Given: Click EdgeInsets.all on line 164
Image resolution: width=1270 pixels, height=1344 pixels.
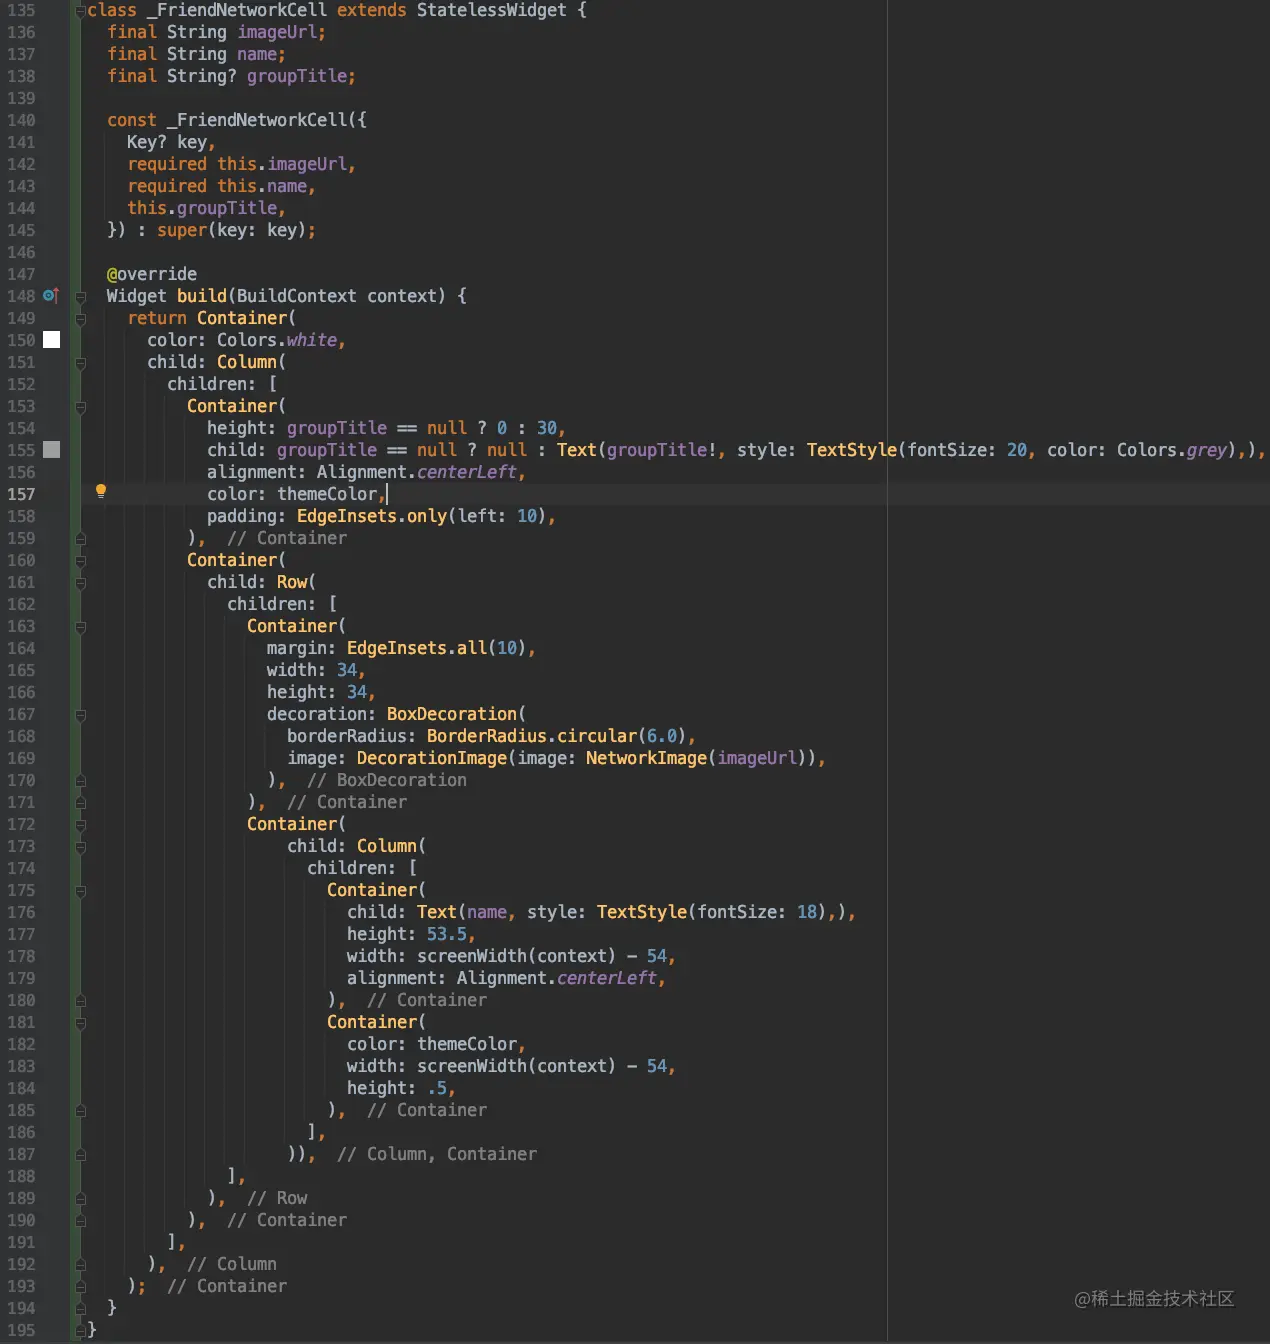Looking at the screenshot, I should coord(417,648).
